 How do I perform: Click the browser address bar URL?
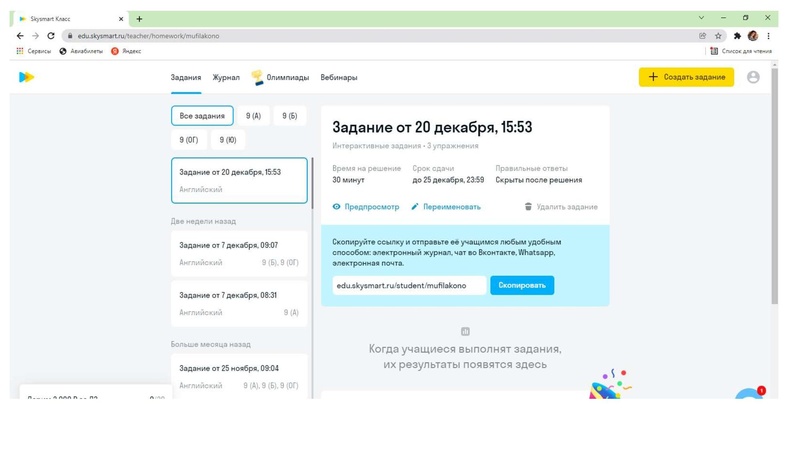click(148, 36)
